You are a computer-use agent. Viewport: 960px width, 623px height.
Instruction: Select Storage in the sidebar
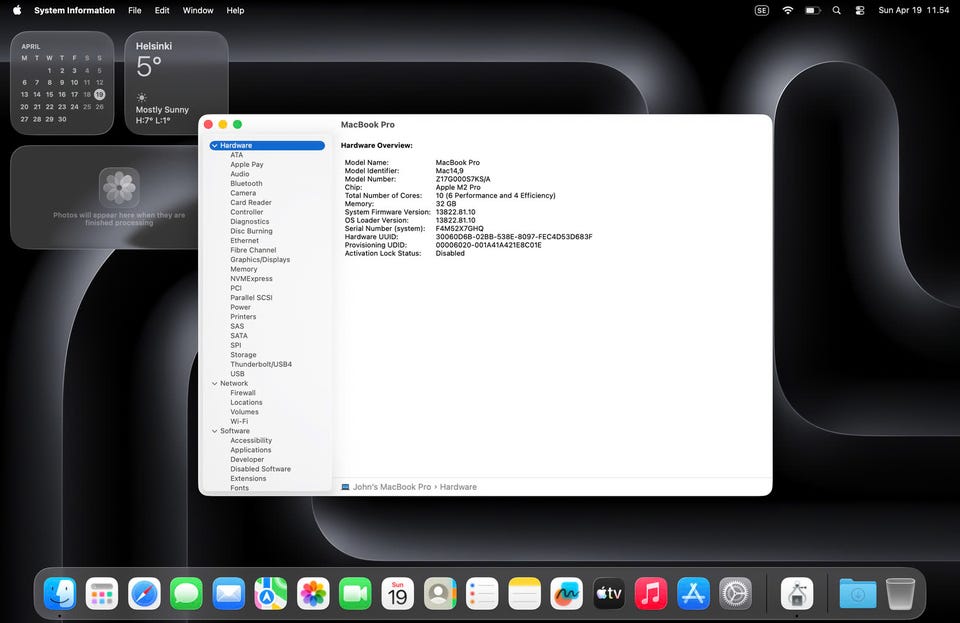pos(243,355)
